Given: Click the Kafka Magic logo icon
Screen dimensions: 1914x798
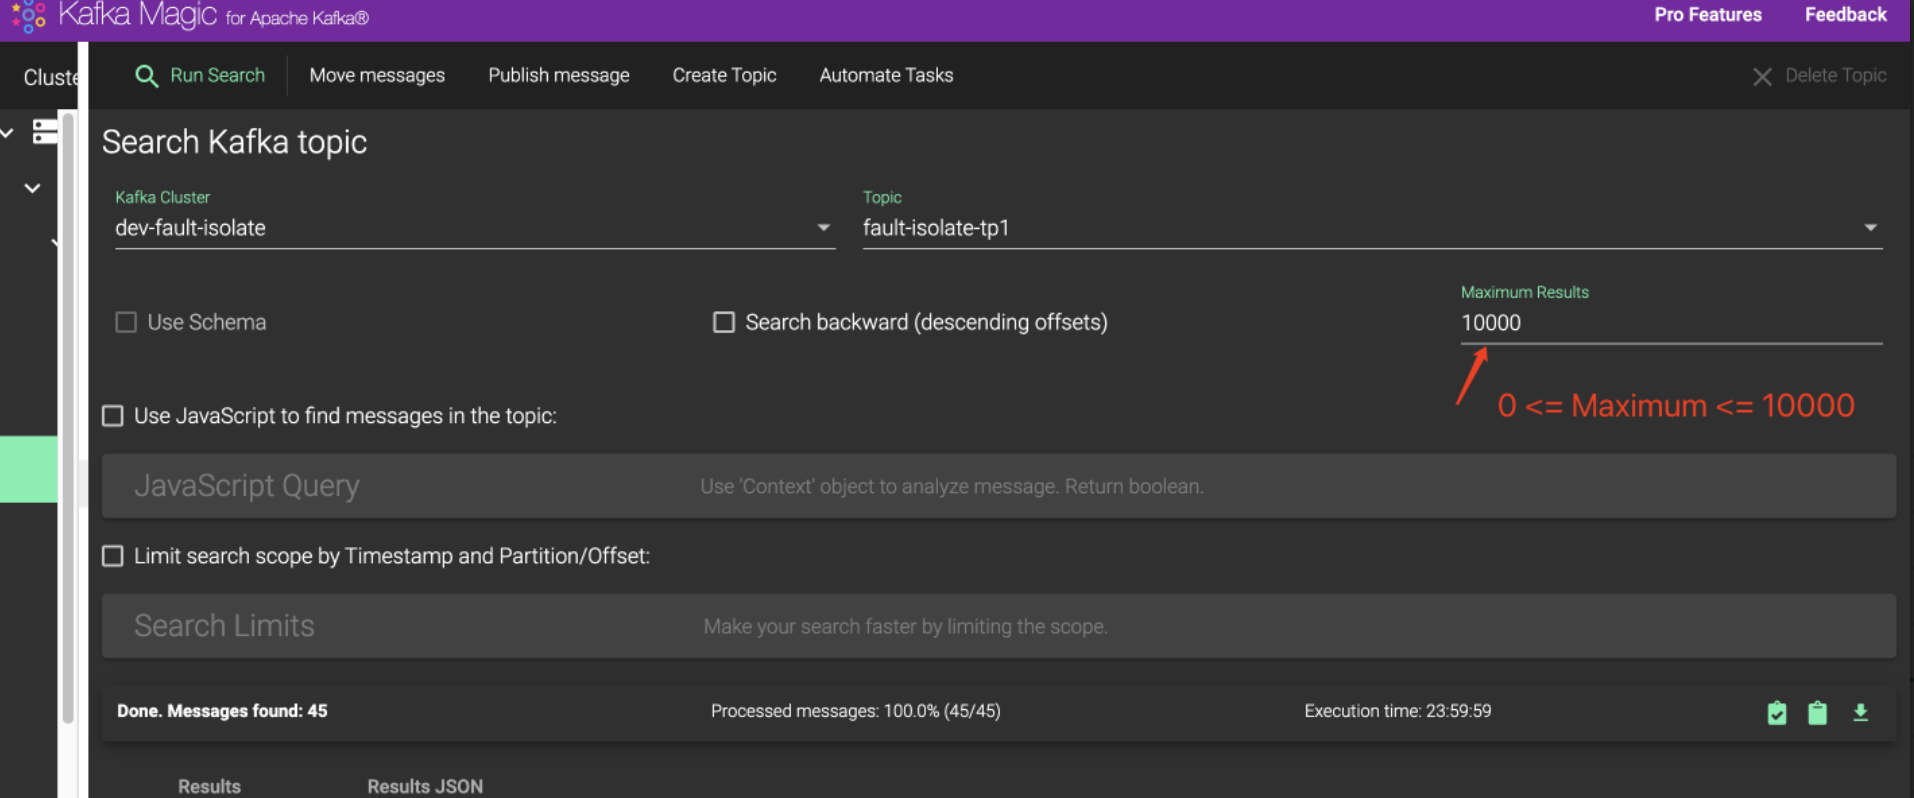Looking at the screenshot, I should click(29, 15).
